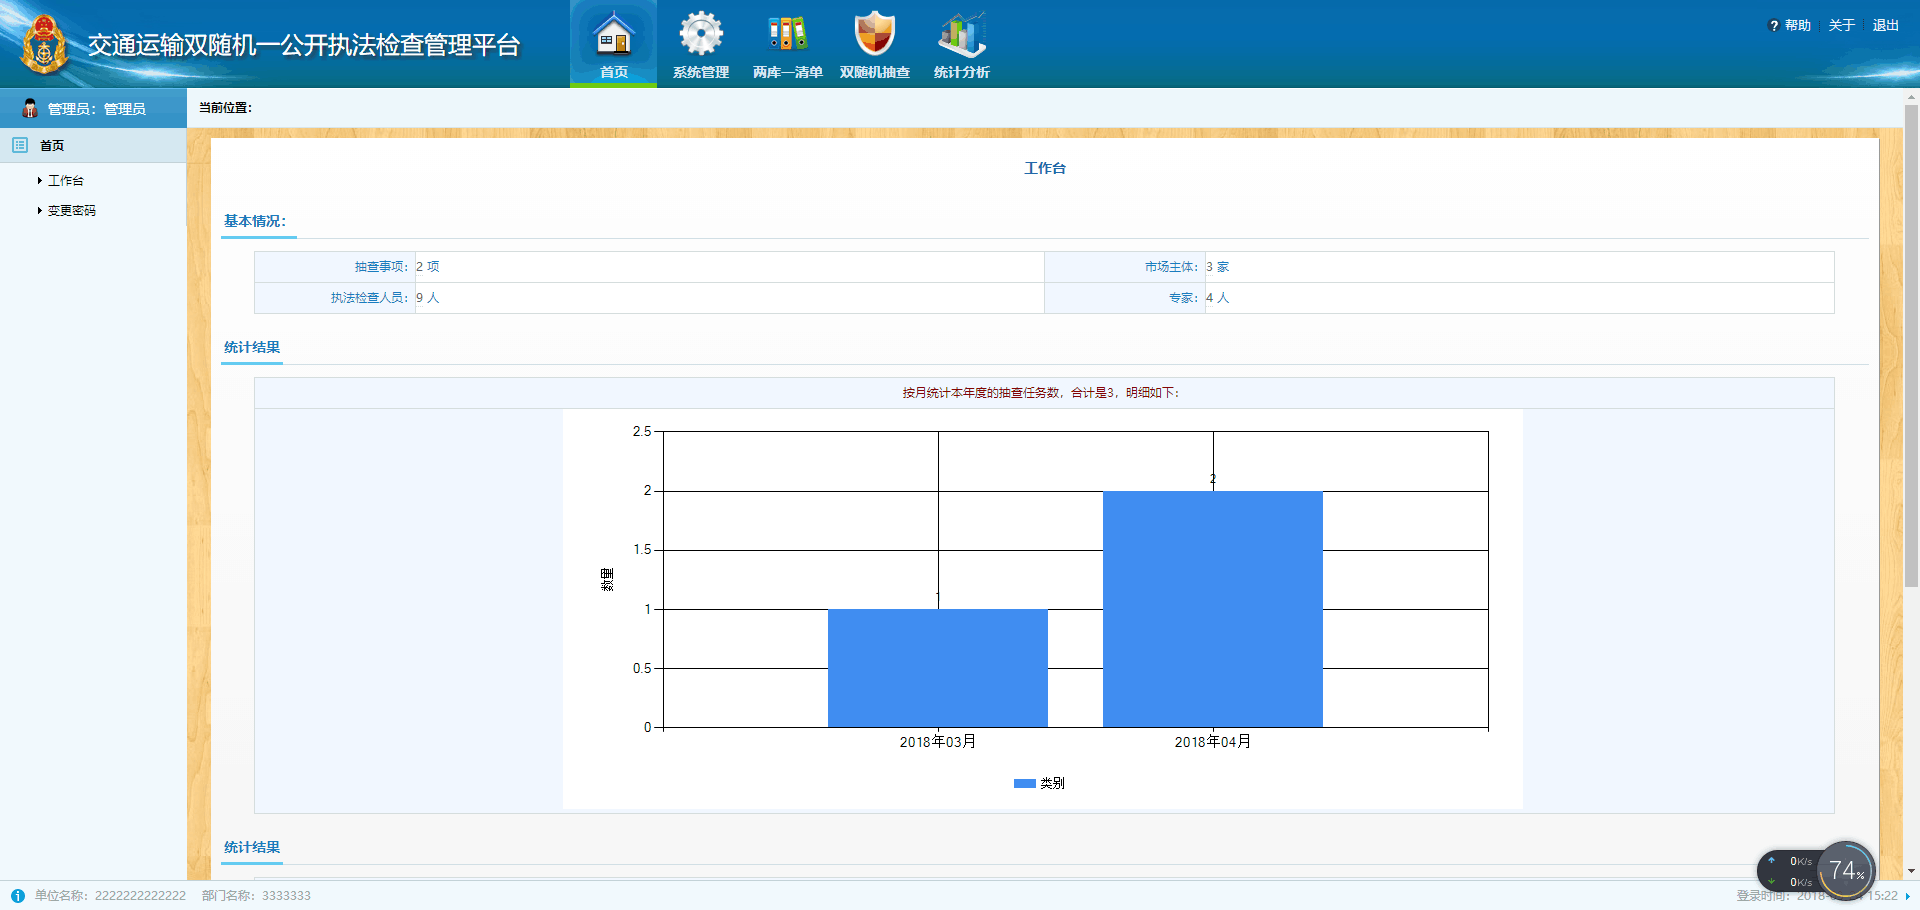Click the platform title text
This screenshot has width=1920, height=910.
click(304, 46)
